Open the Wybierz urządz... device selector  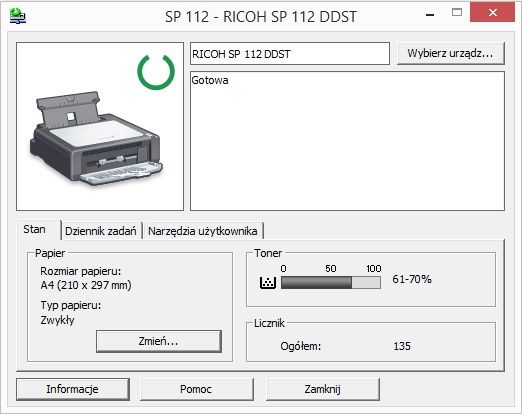451,53
